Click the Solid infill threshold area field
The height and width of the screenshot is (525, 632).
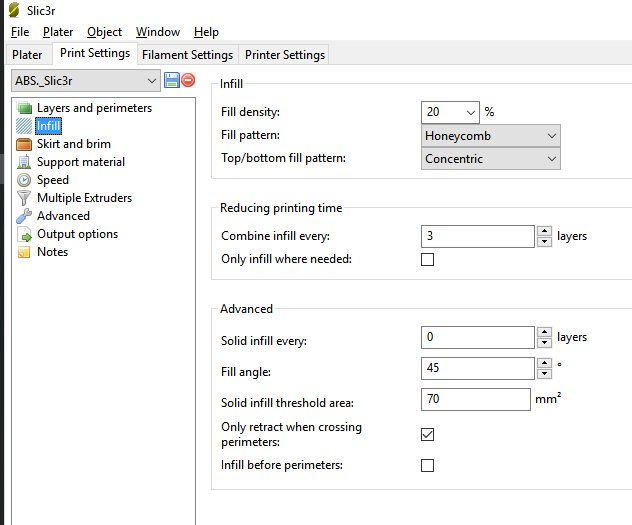pos(476,400)
